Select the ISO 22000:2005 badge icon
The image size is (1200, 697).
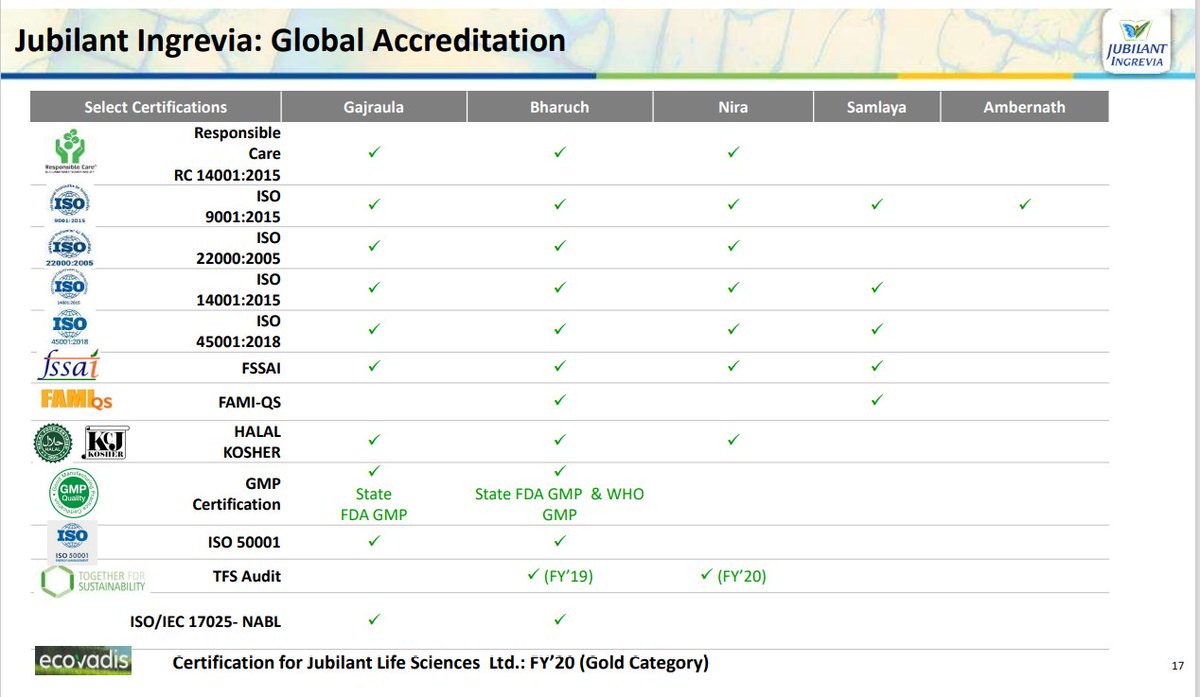(x=68, y=248)
